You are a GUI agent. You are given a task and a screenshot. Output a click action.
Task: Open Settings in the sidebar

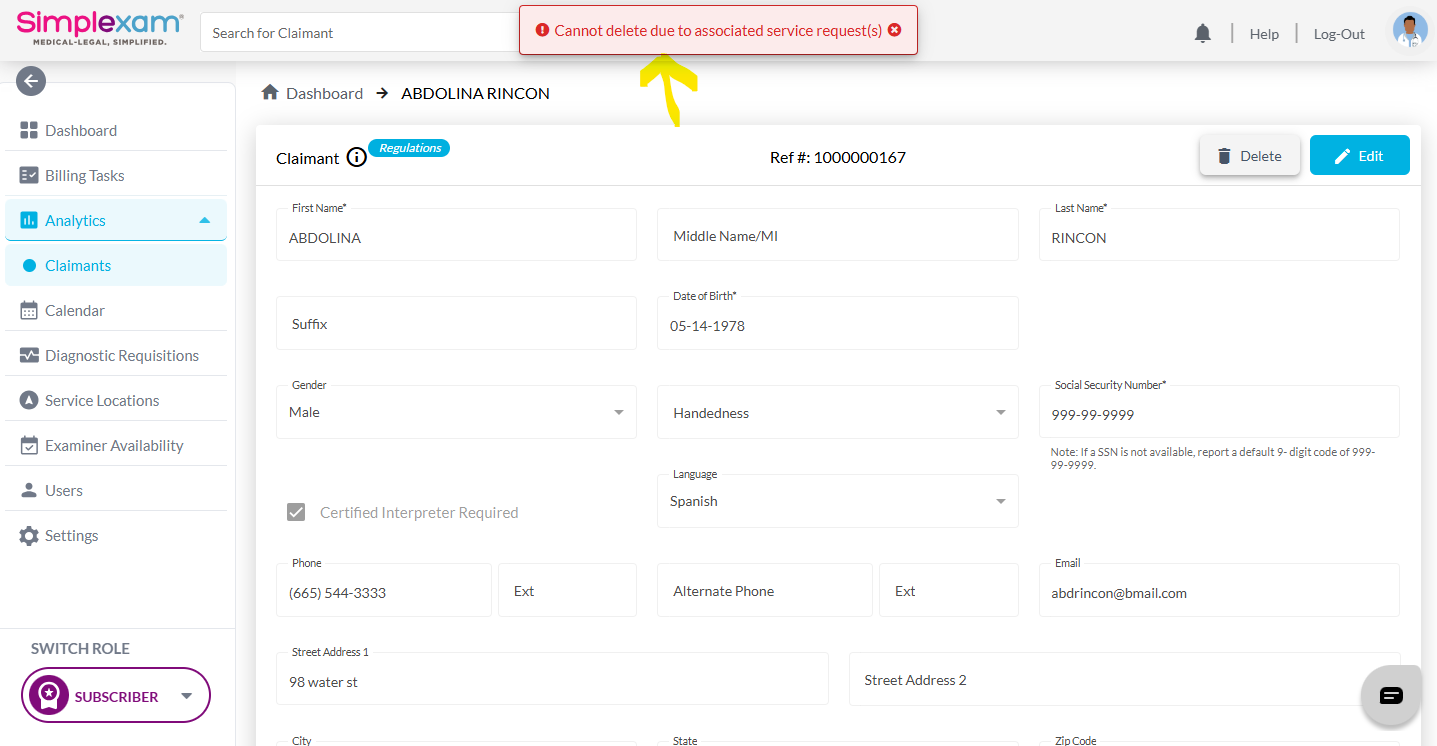[x=116, y=535]
